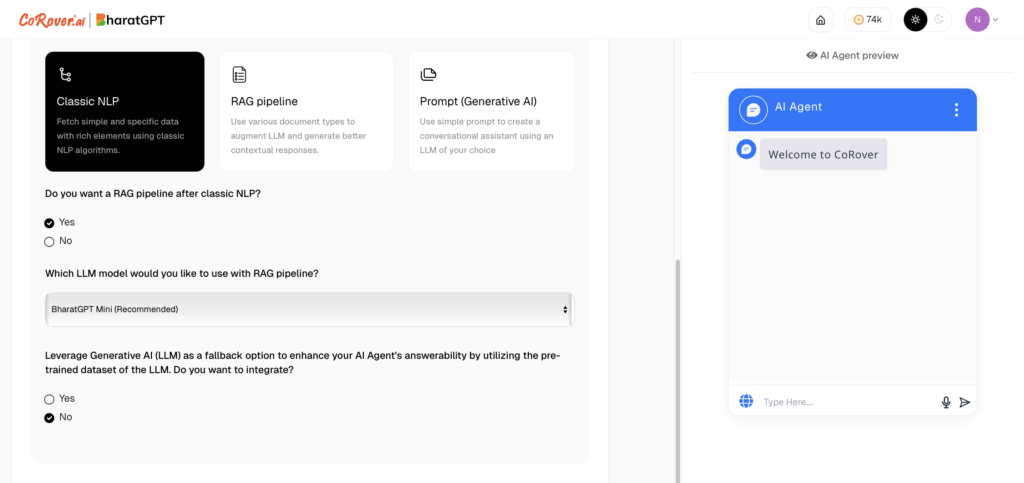Select the Classic NLP card
Image resolution: width=1024 pixels, height=483 pixels.
125,112
